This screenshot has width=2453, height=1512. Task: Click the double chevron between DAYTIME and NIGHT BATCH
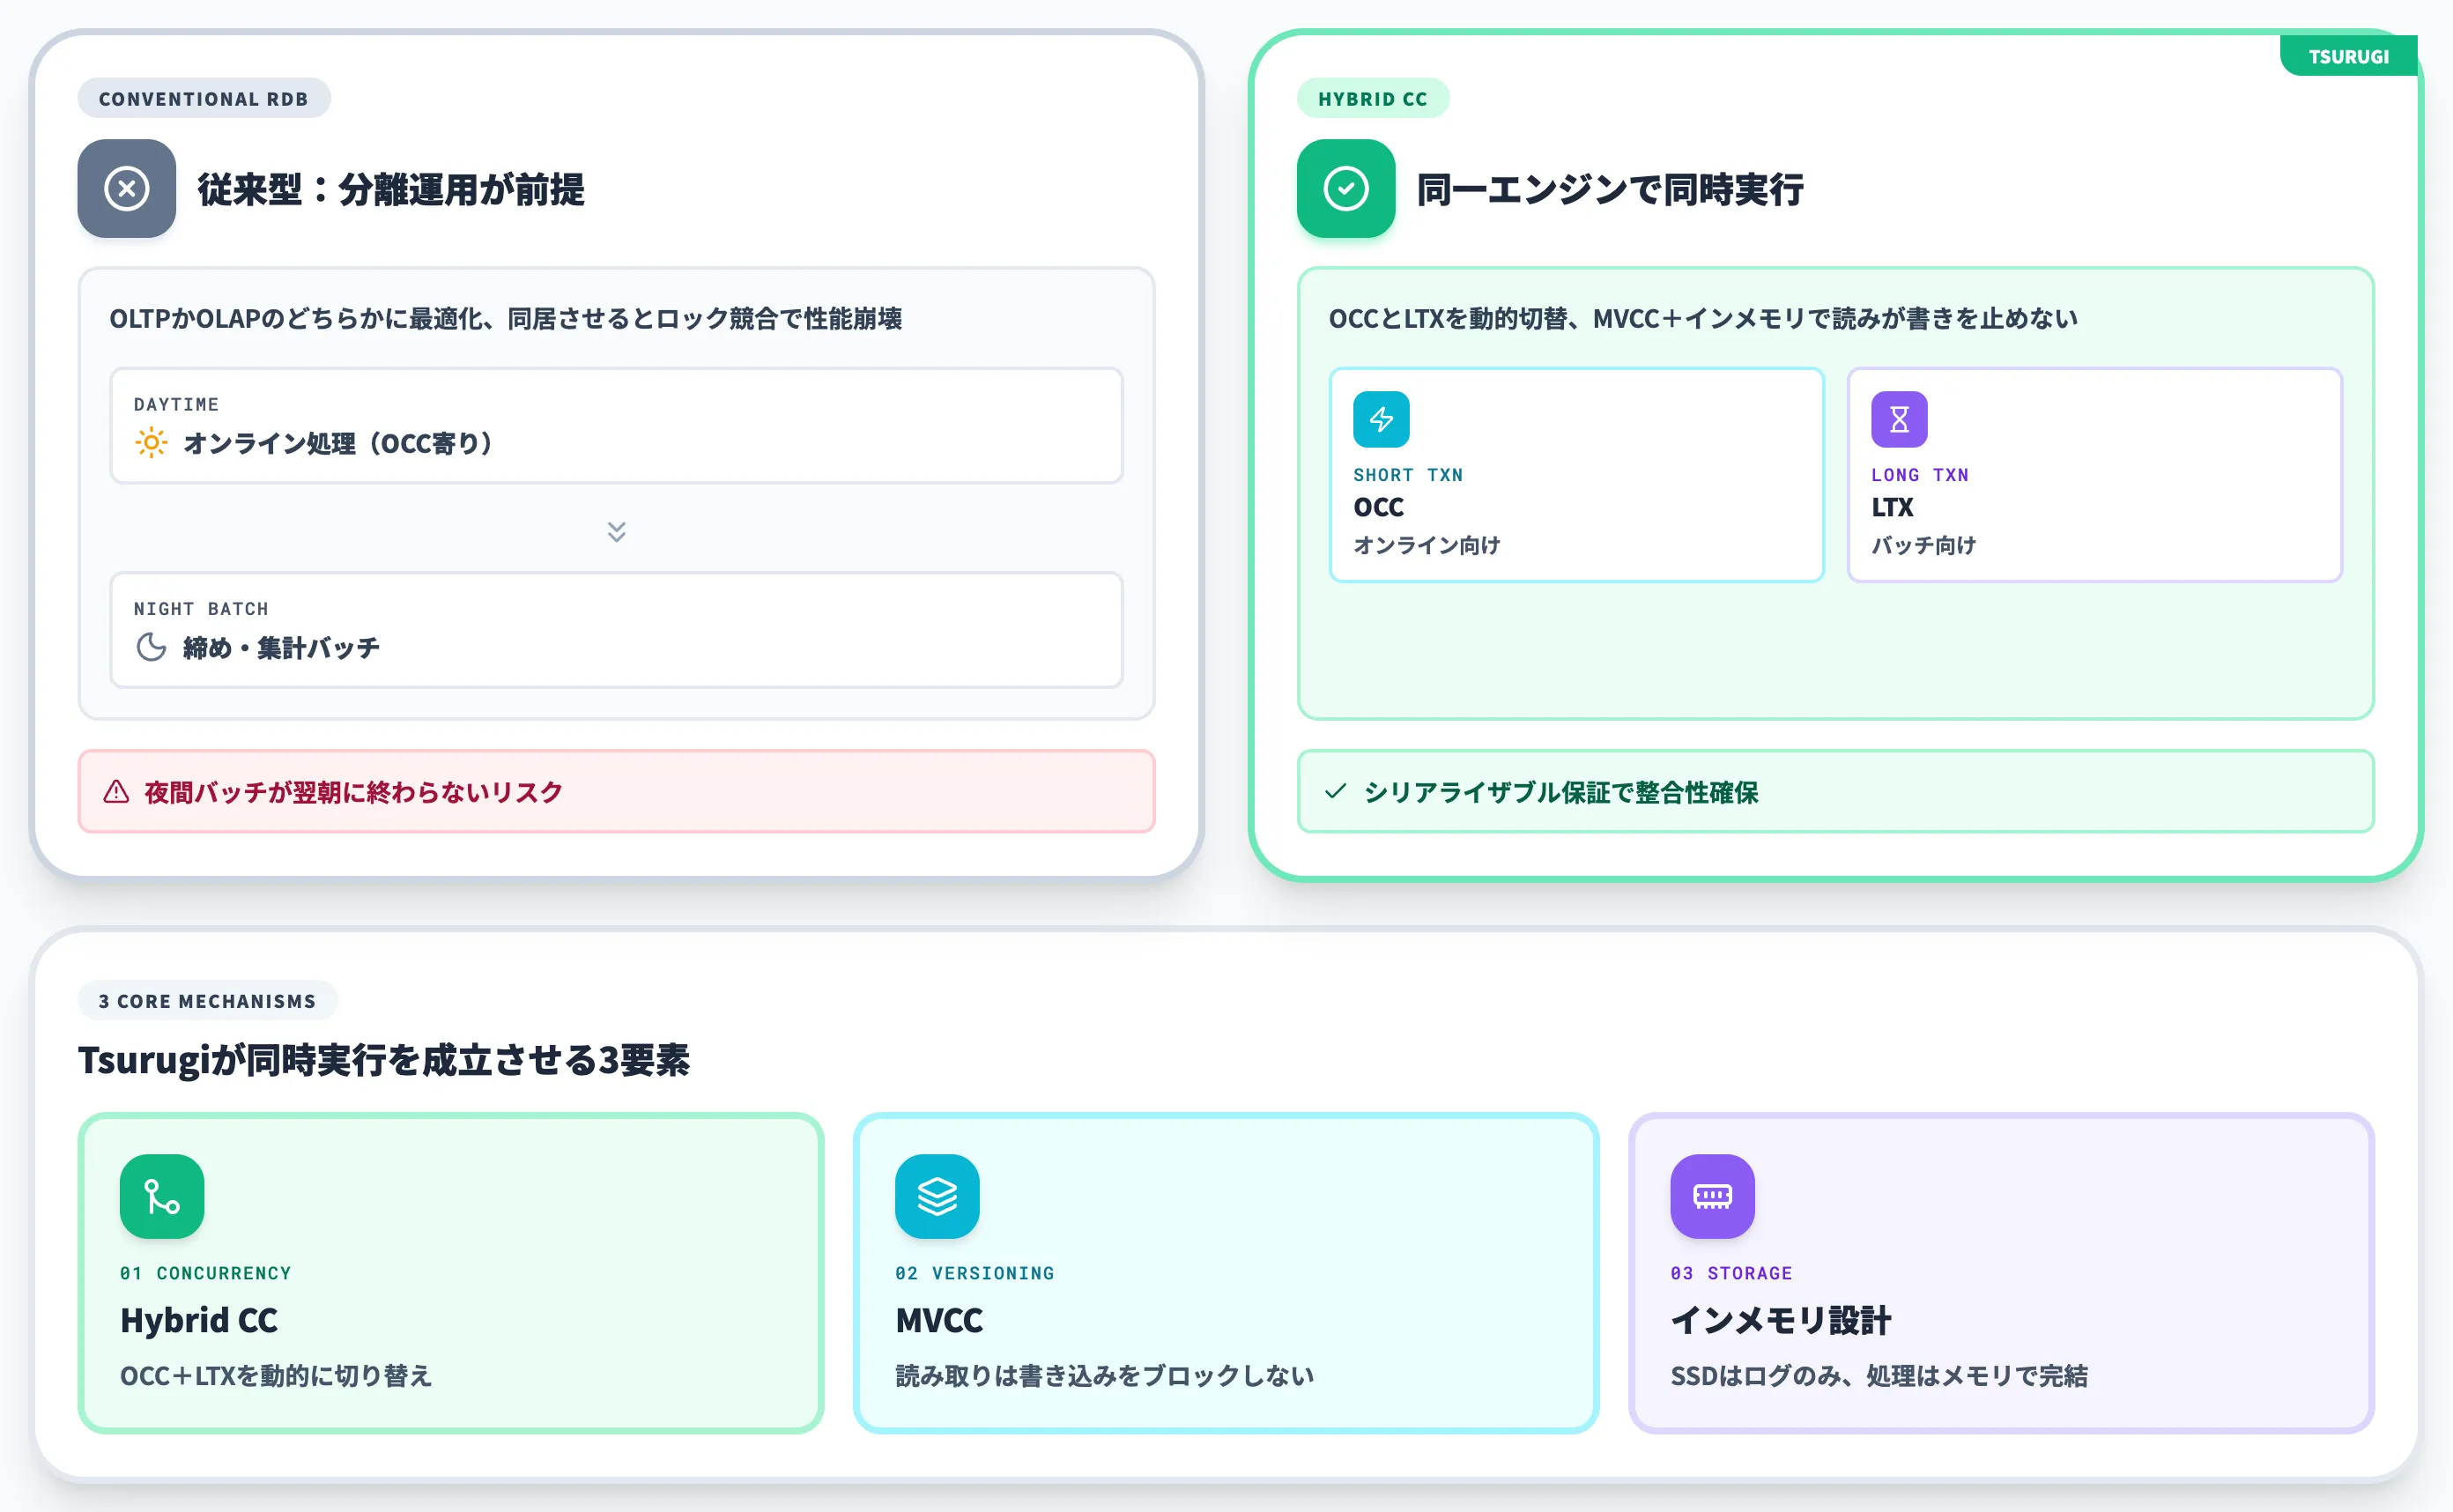click(x=617, y=531)
